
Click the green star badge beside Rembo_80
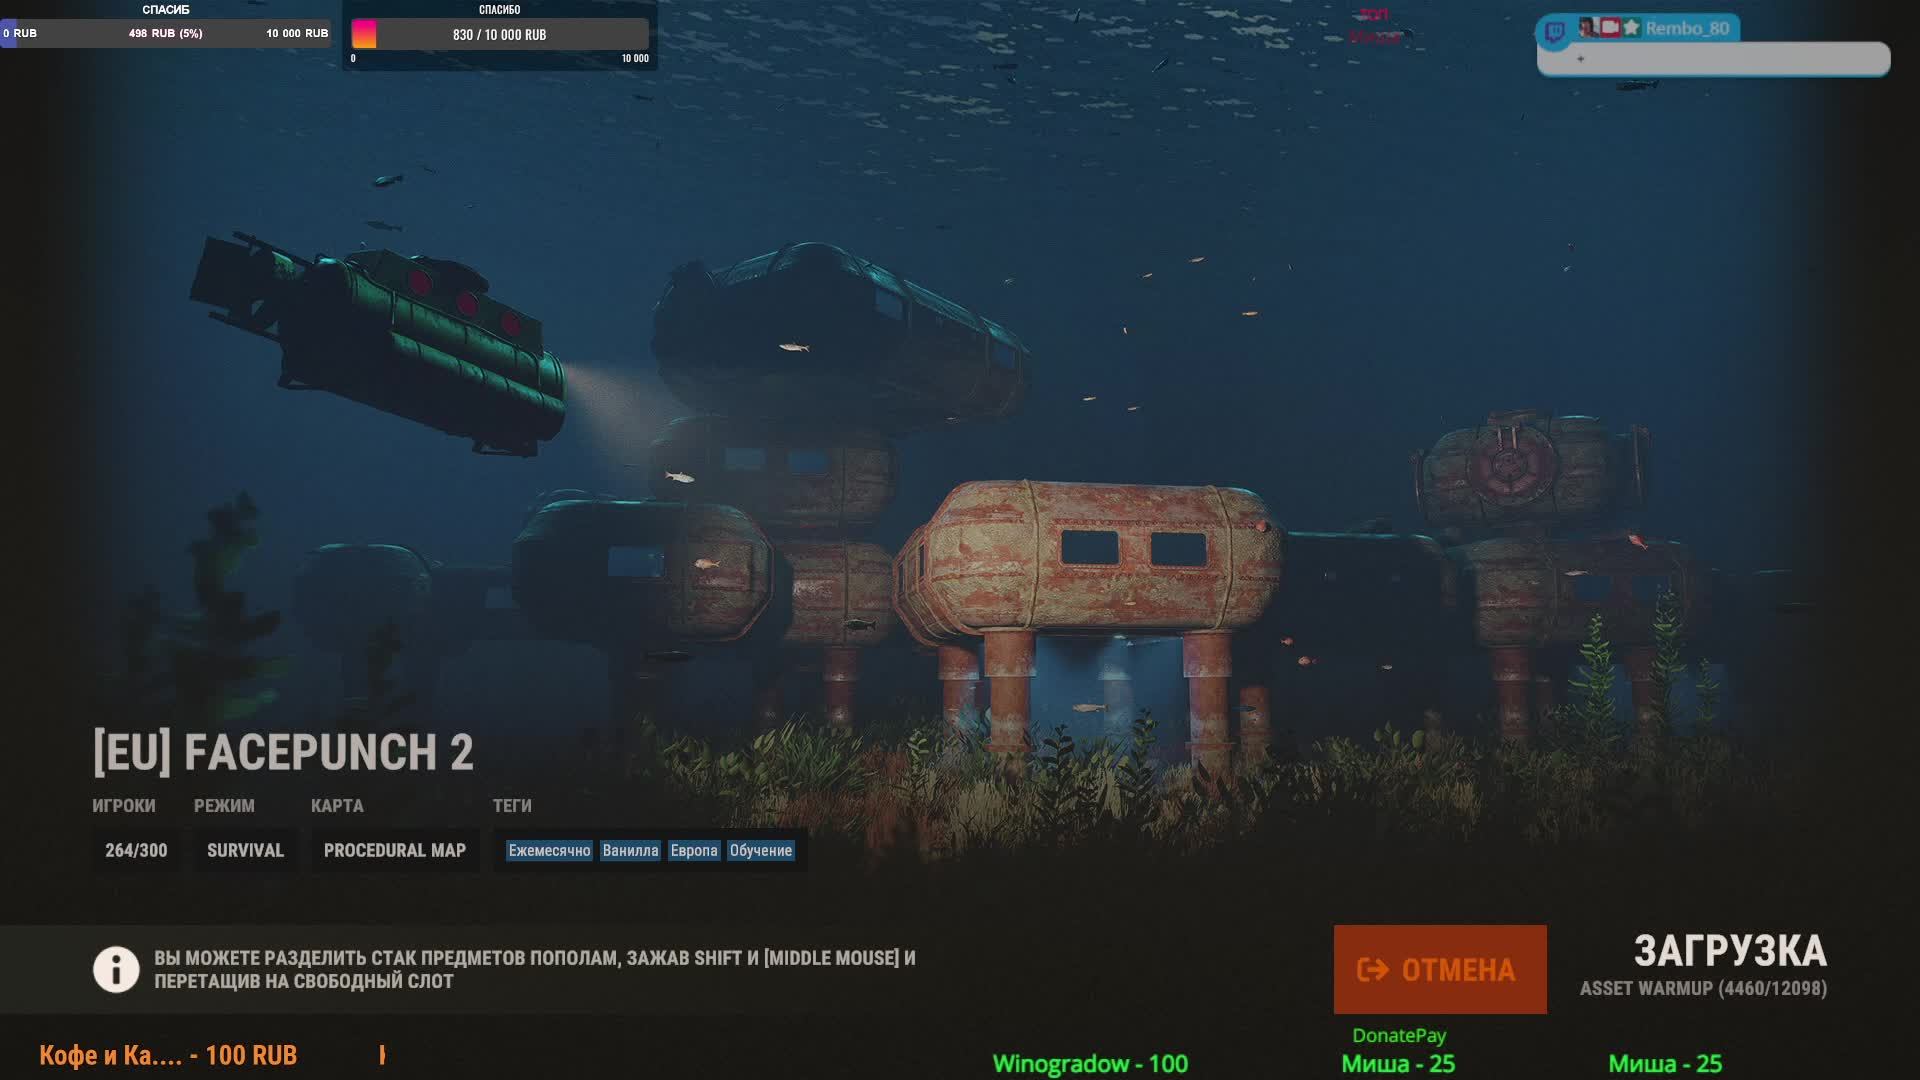coord(1631,28)
